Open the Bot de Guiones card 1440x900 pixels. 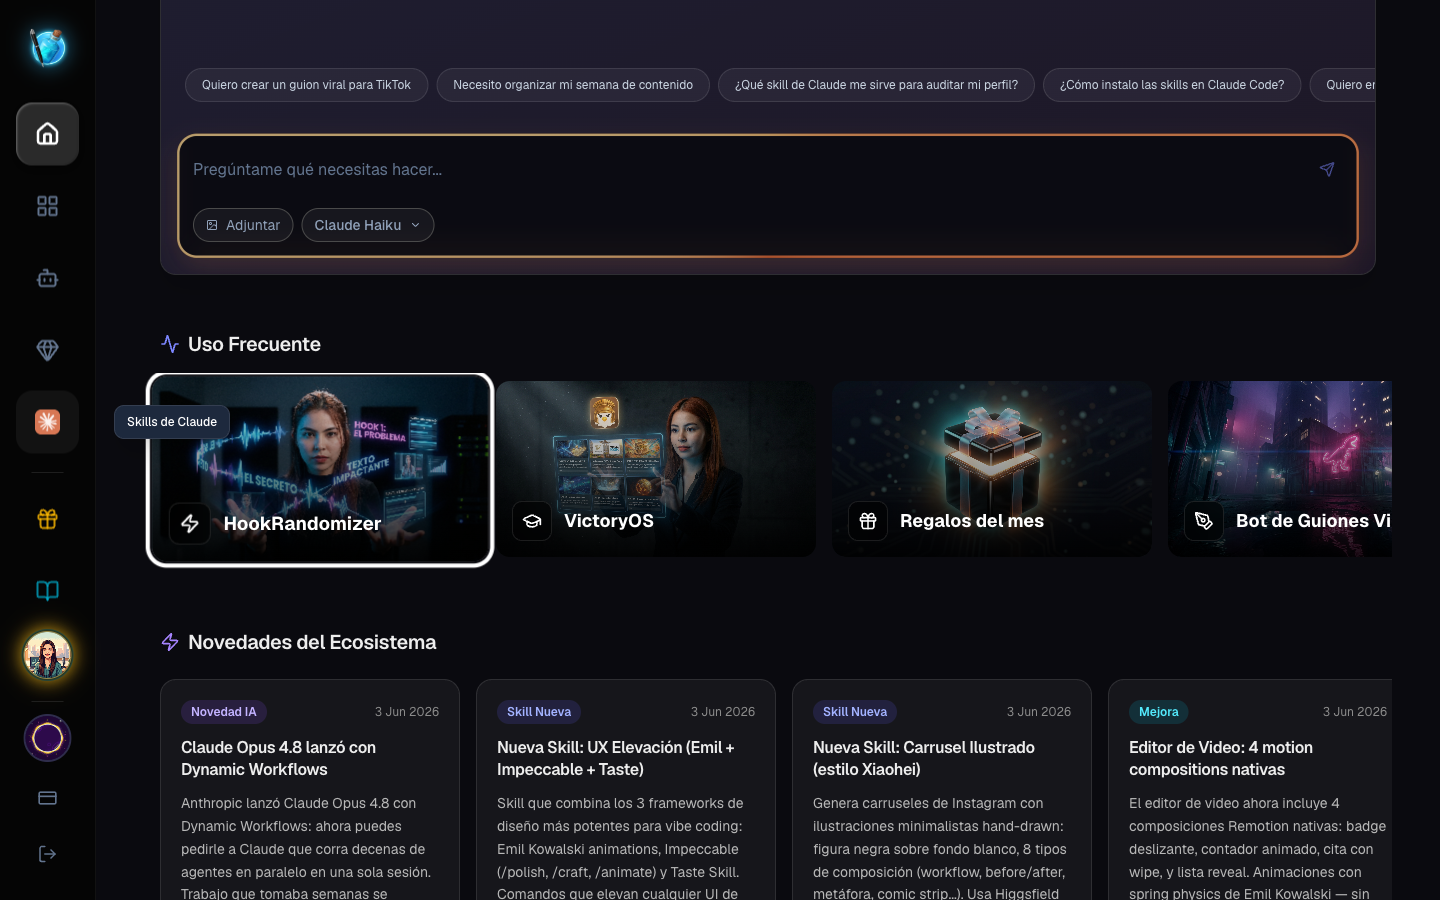(1280, 469)
